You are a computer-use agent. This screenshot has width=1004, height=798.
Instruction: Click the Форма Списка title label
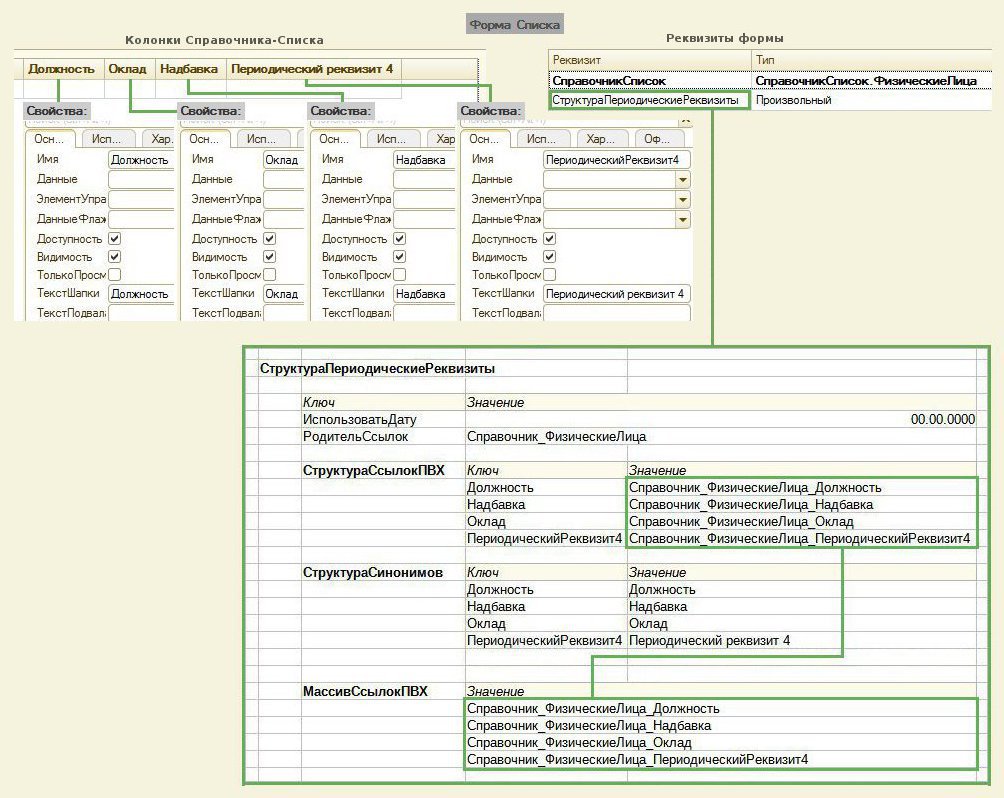[515, 24]
